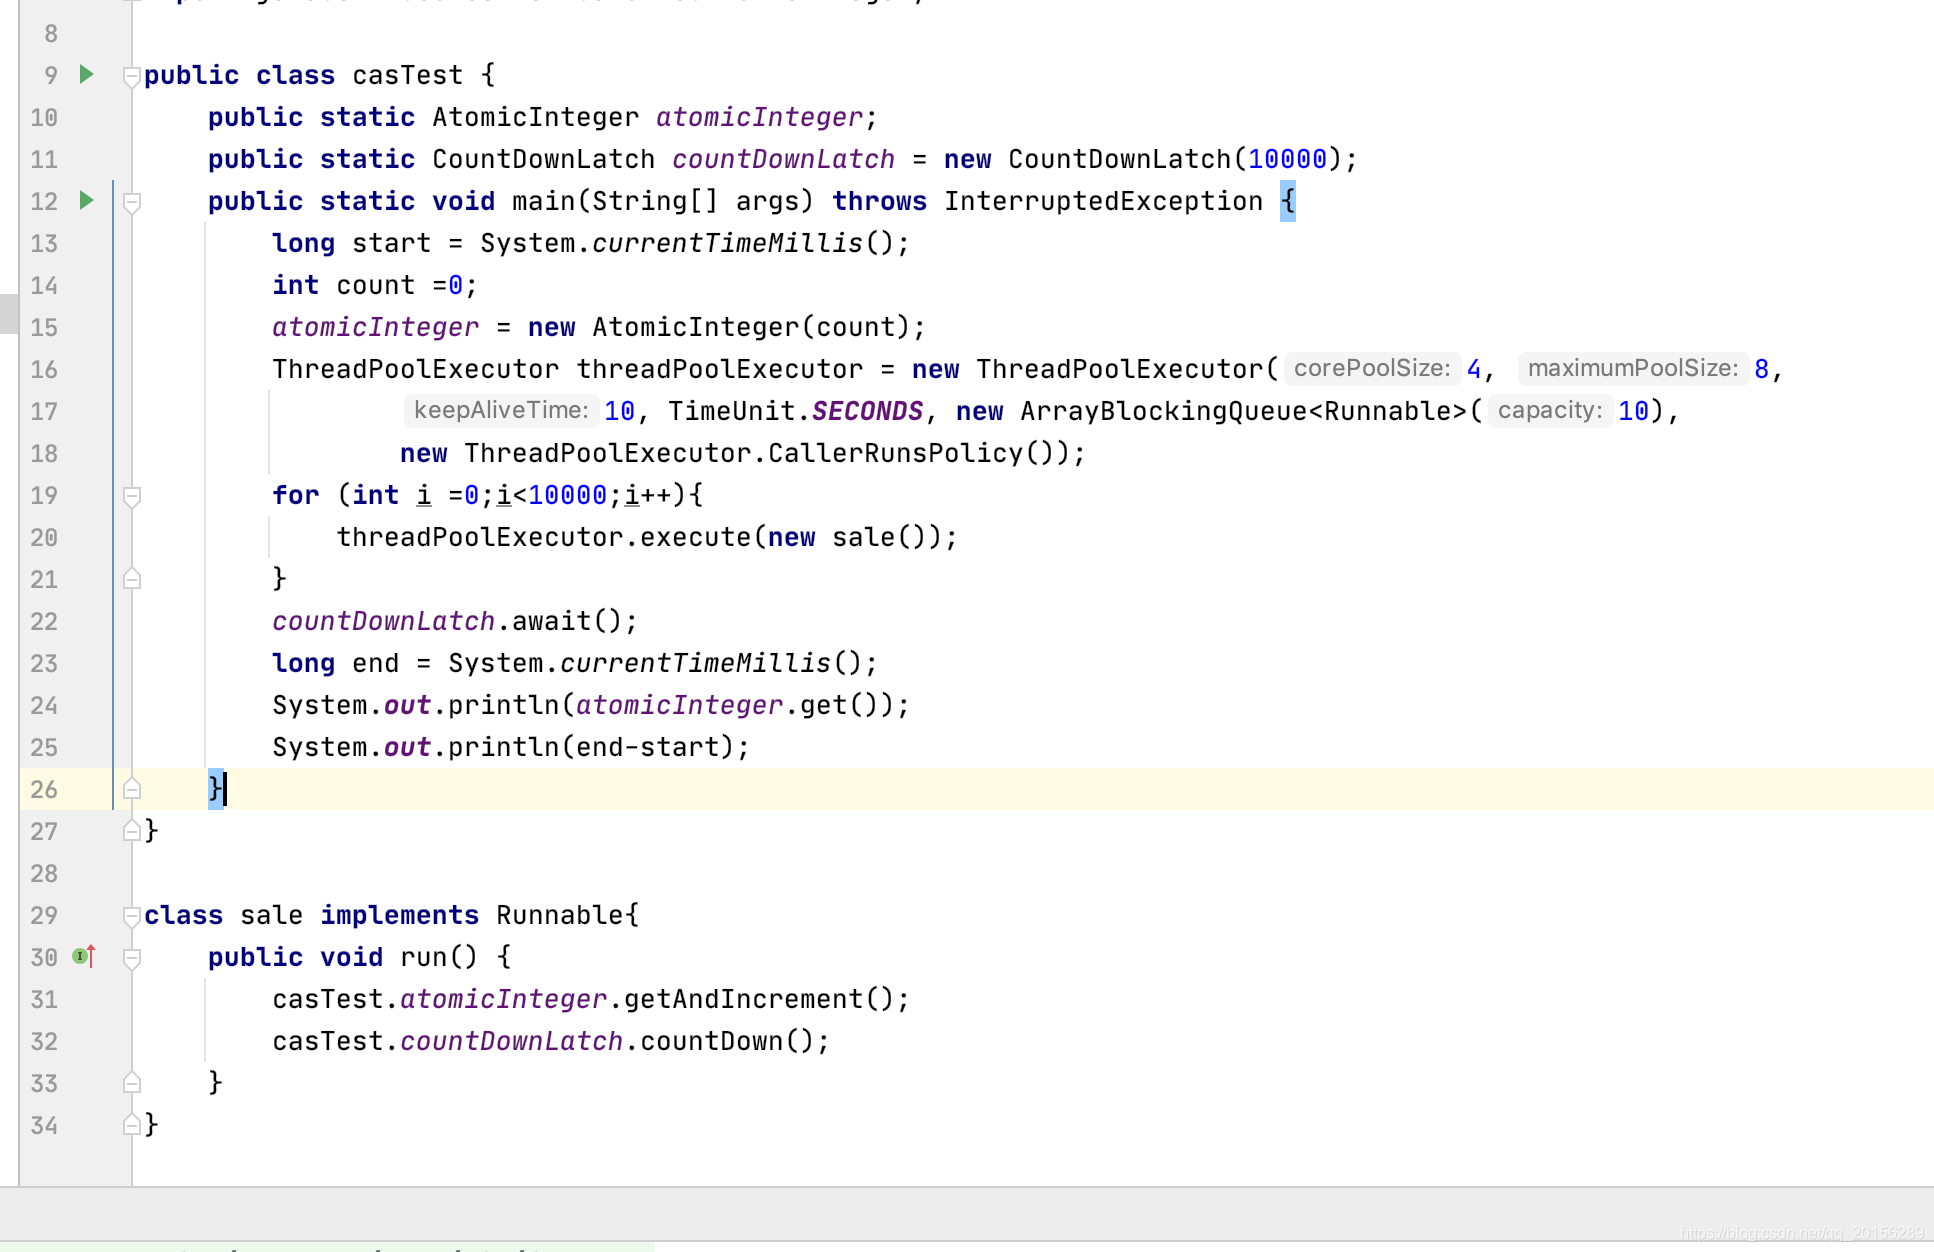The height and width of the screenshot is (1252, 1934).
Task: Fold end marker of main method
Action: coord(131,789)
